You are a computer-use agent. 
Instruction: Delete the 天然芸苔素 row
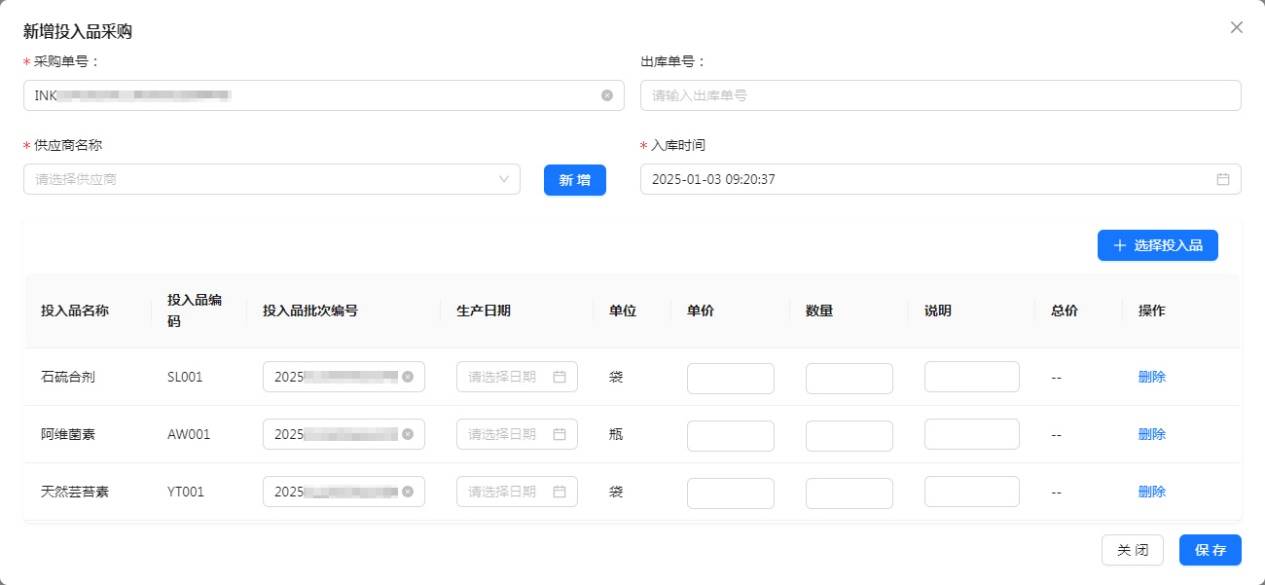pyautogui.click(x=1151, y=492)
